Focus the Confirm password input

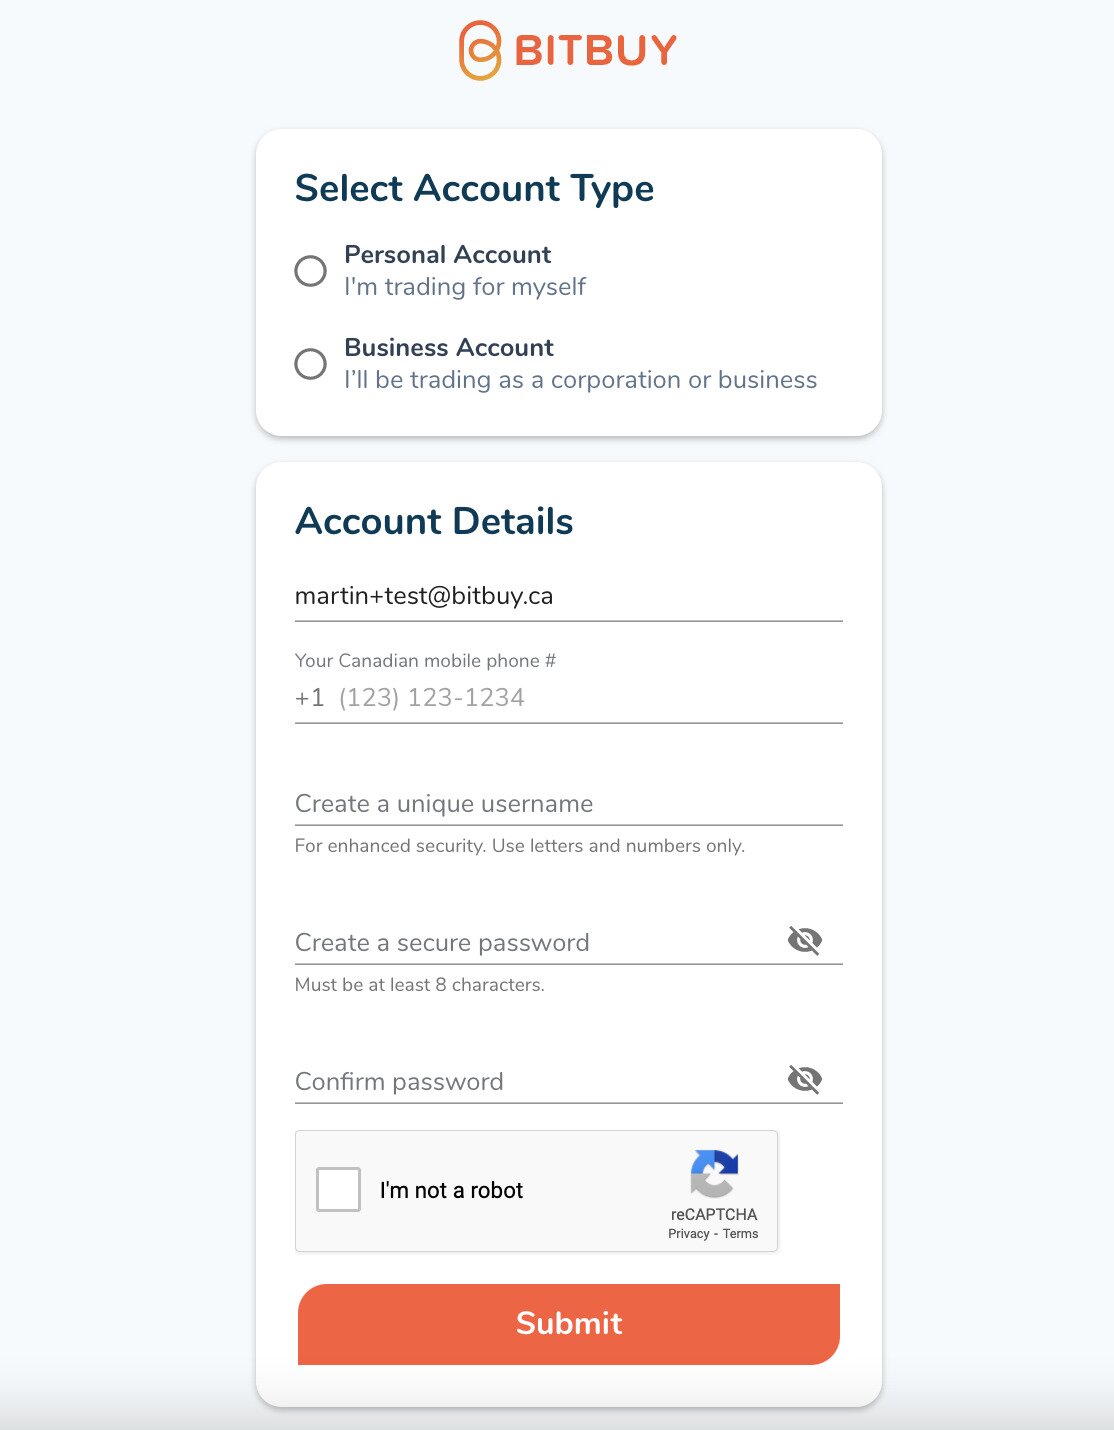pos(535,1082)
